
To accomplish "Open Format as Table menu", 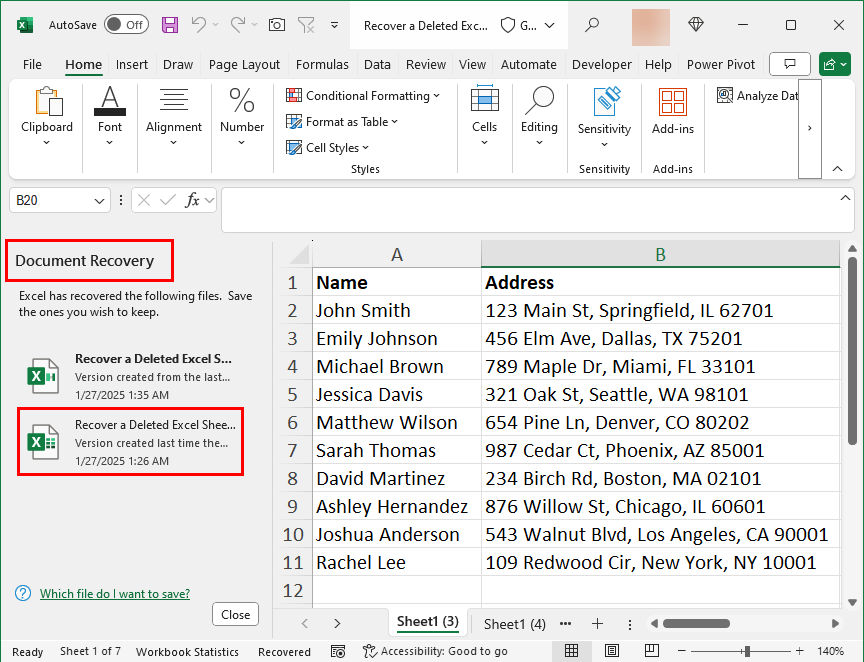I will [342, 122].
